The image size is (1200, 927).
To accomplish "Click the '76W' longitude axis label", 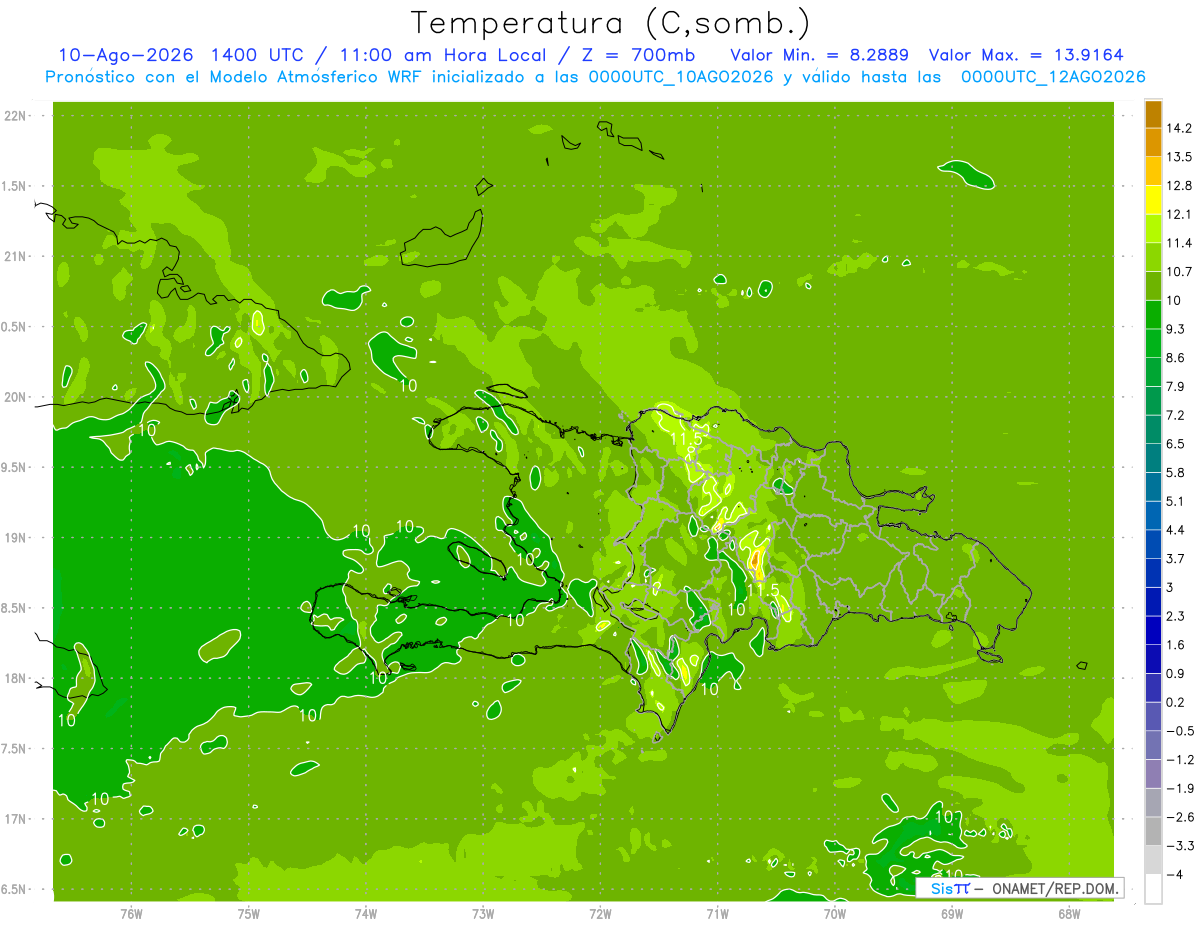I will [131, 914].
